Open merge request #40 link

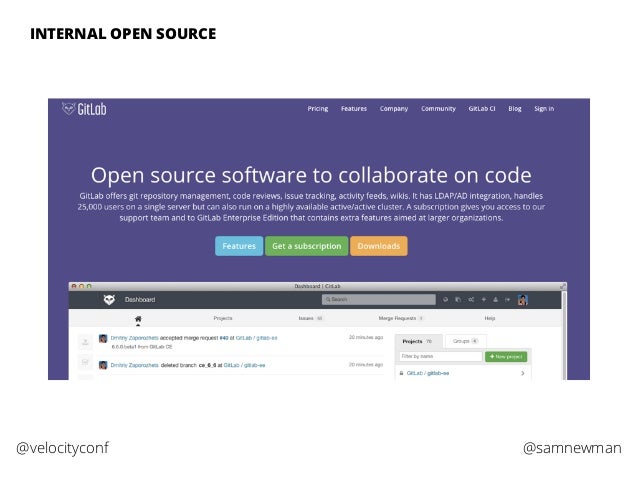[x=224, y=338]
